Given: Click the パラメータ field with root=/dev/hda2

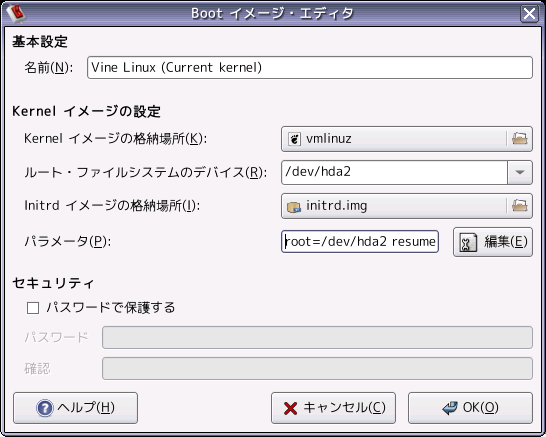Looking at the screenshot, I should click(x=360, y=241).
